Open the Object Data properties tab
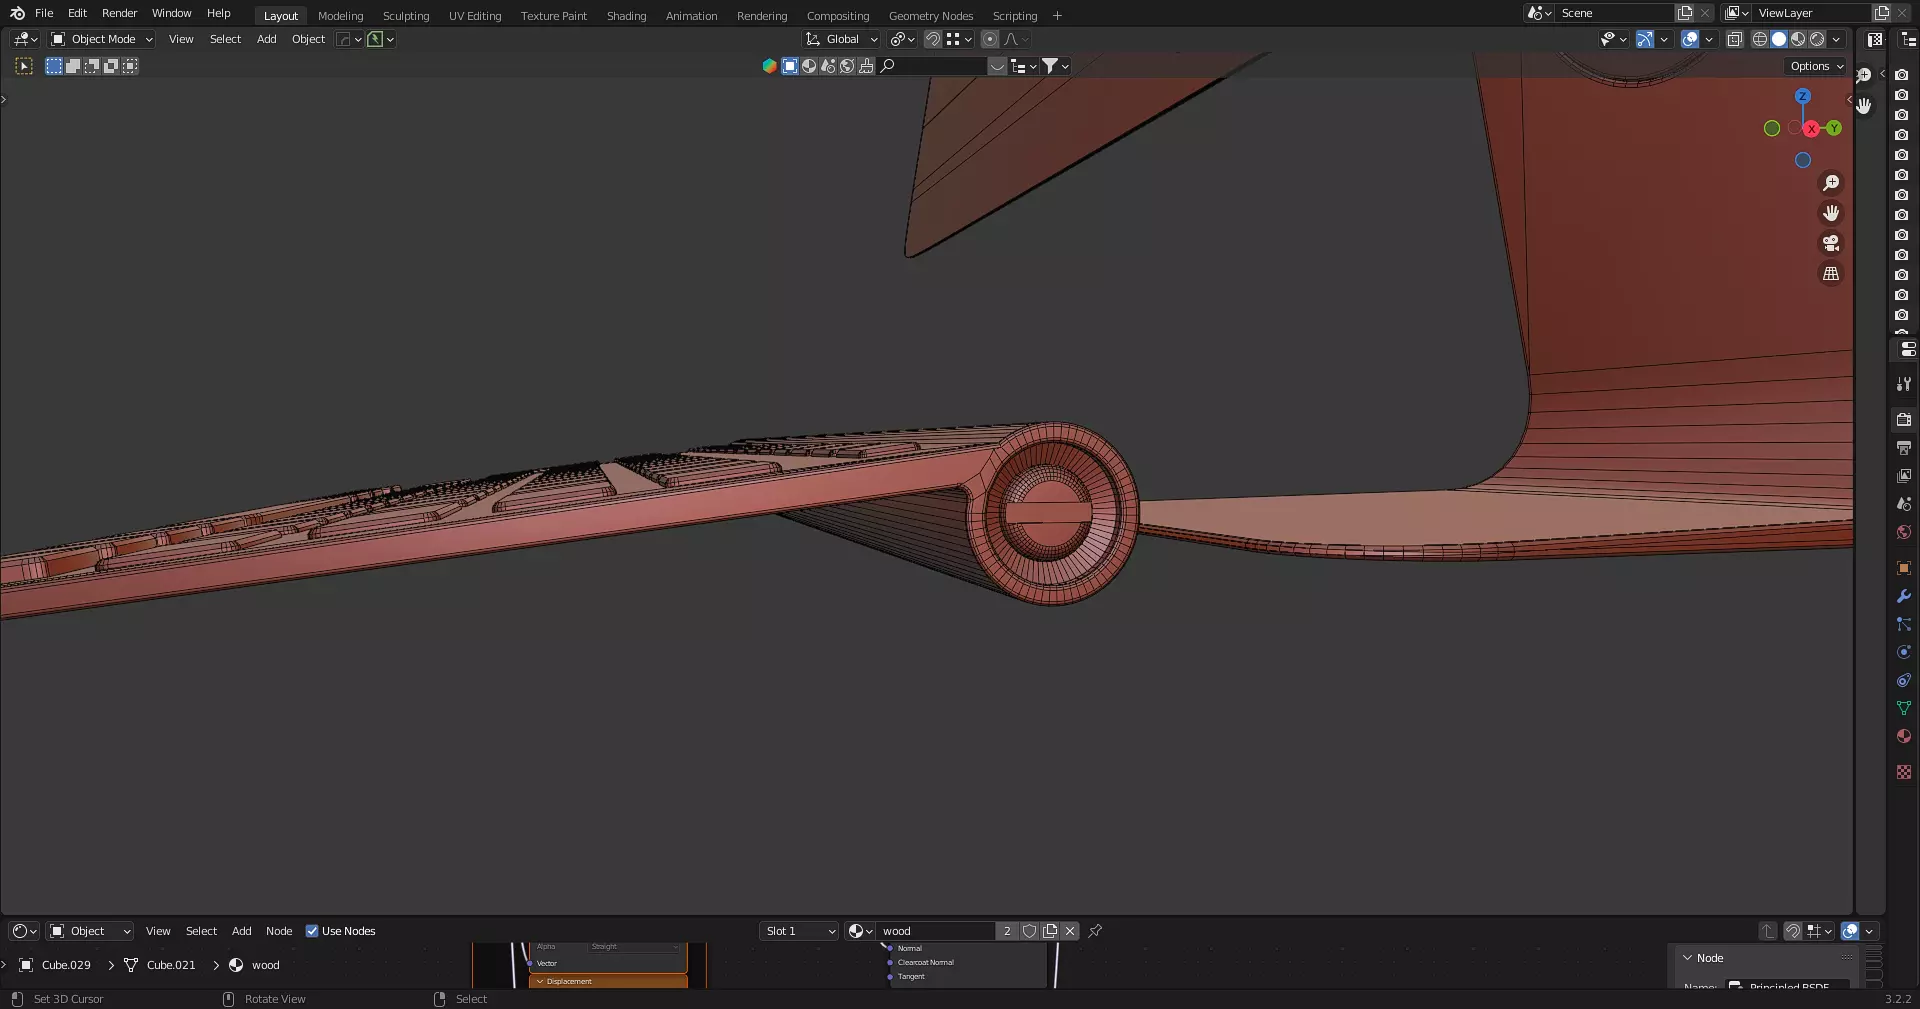The width and height of the screenshot is (1920, 1009). (1904, 708)
